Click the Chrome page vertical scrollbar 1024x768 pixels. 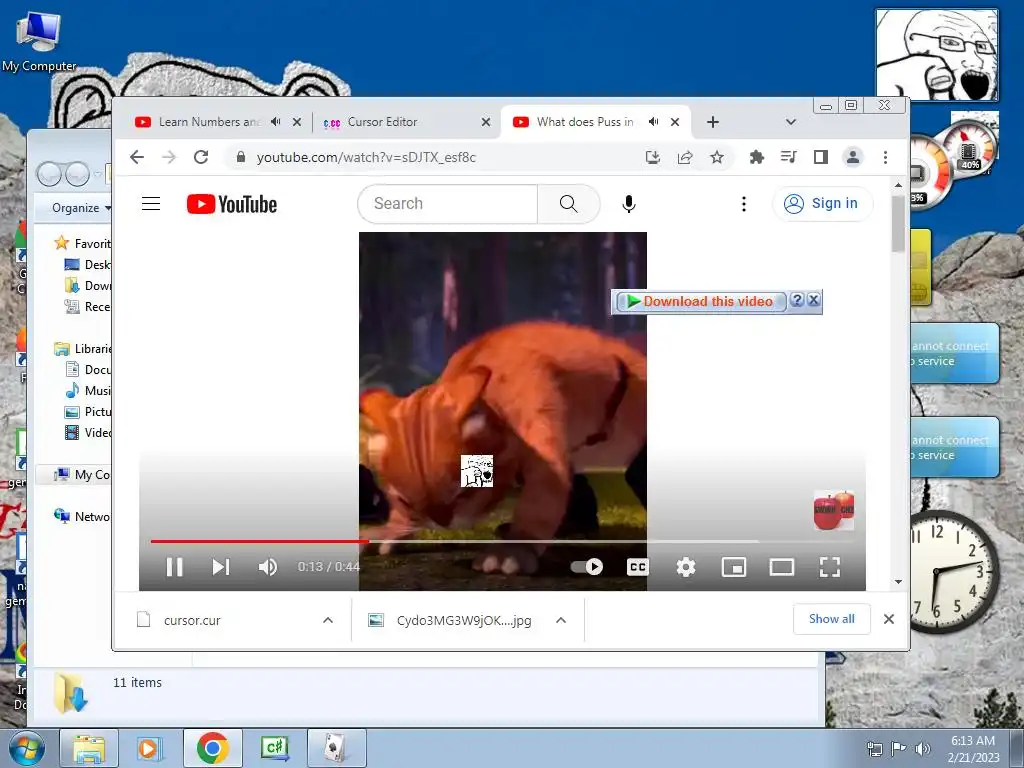tap(899, 224)
